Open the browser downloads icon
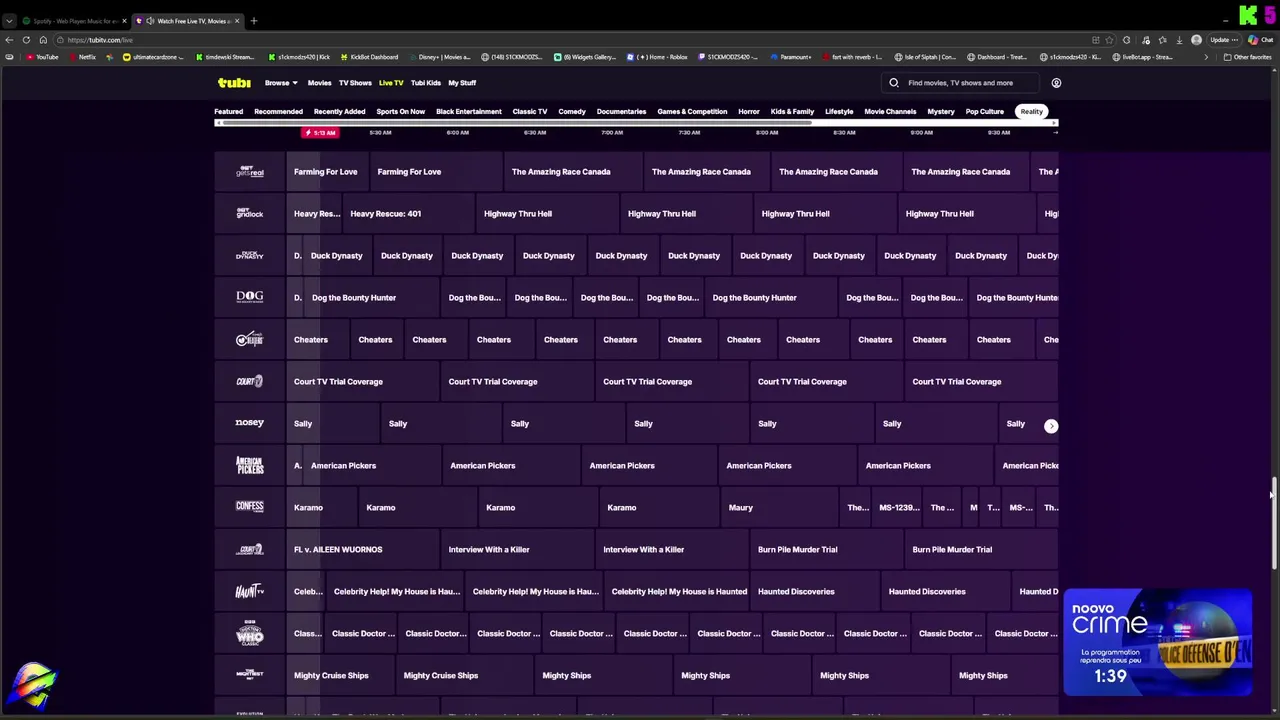 click(1179, 40)
